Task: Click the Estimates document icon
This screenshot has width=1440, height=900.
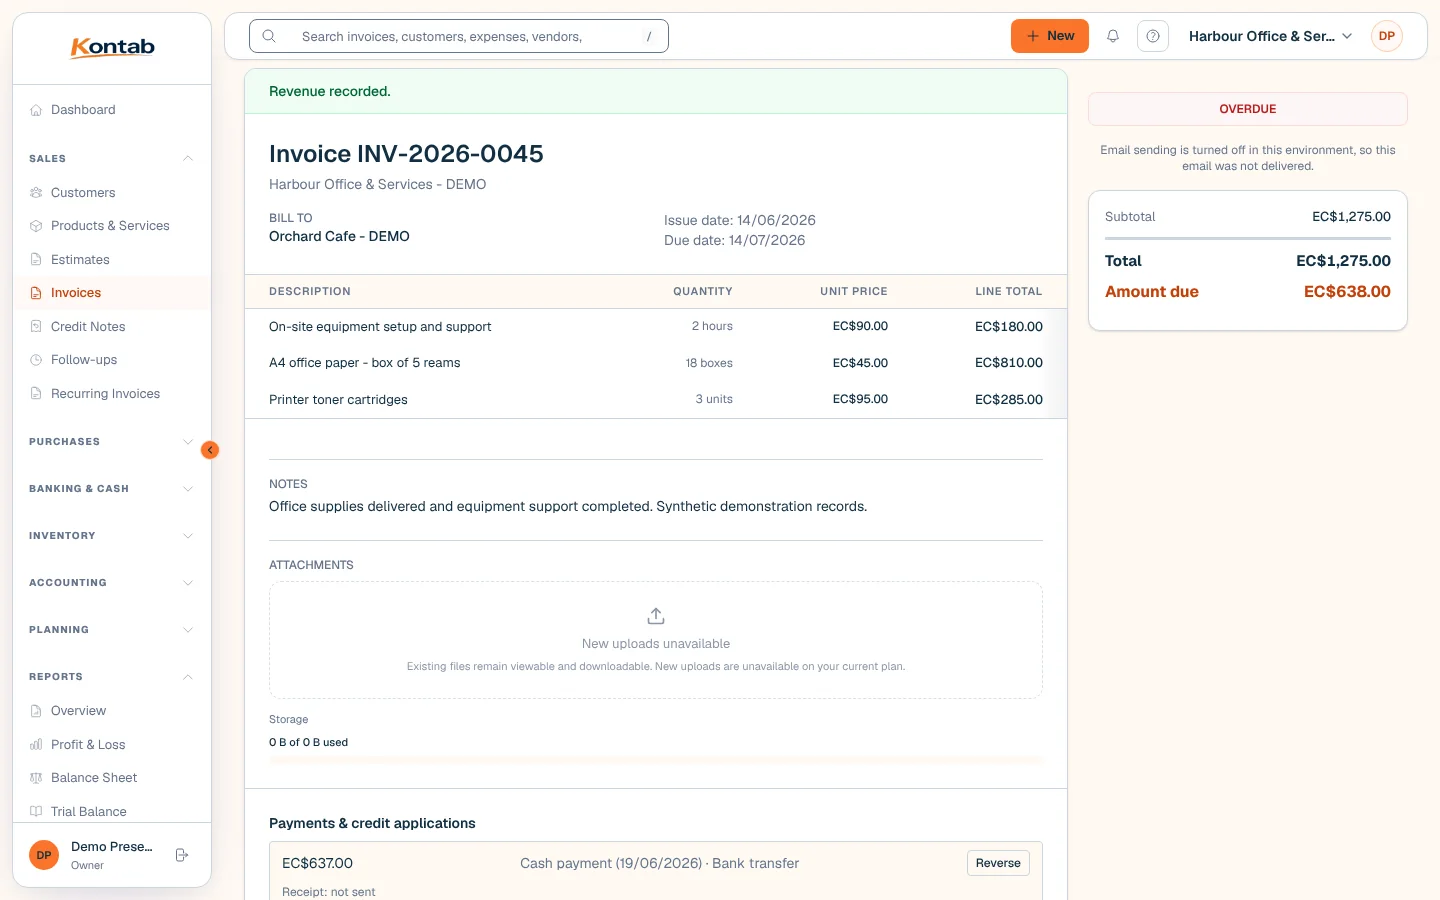Action: [x=36, y=260]
